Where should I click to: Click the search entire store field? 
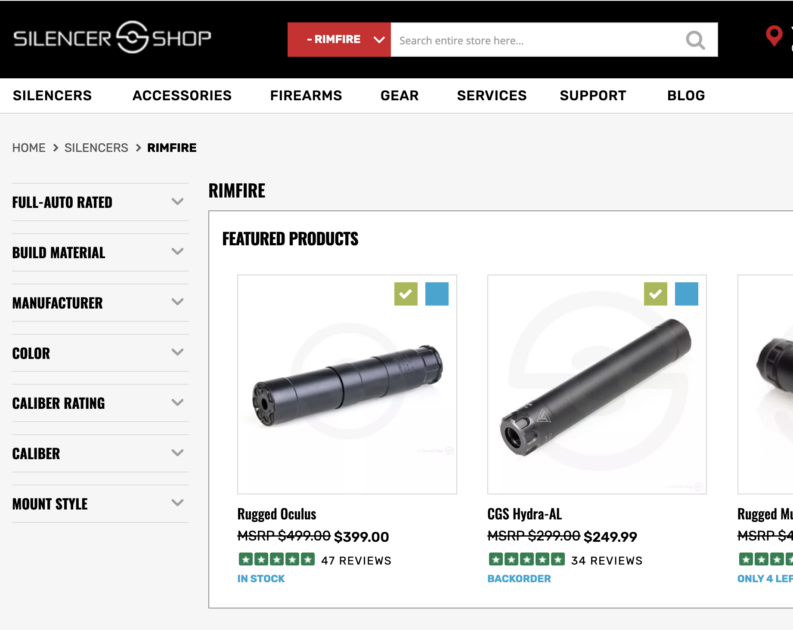coord(535,40)
